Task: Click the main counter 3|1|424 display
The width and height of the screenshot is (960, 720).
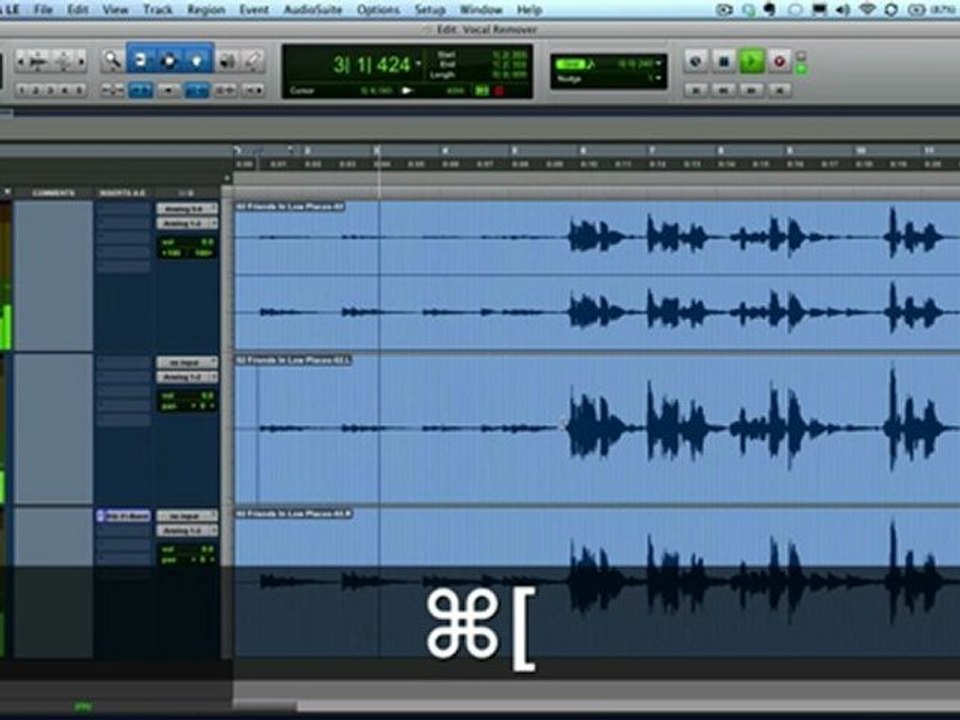Action: (371, 64)
